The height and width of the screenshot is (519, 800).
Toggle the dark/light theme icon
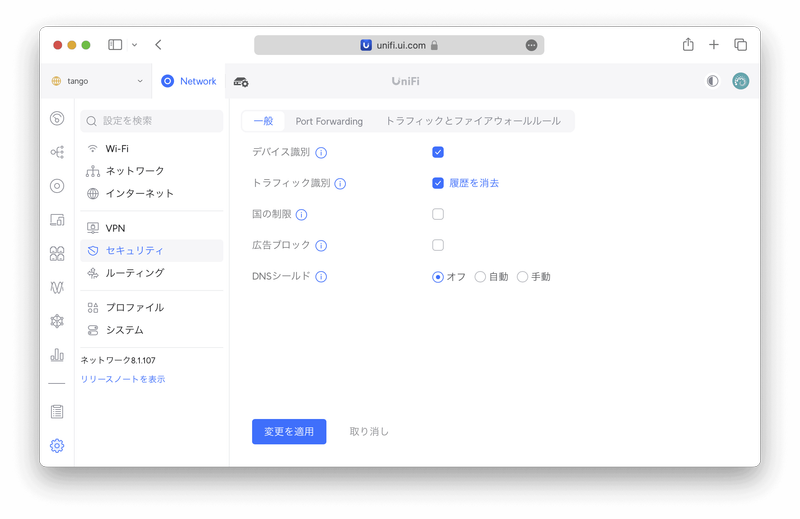(x=712, y=81)
